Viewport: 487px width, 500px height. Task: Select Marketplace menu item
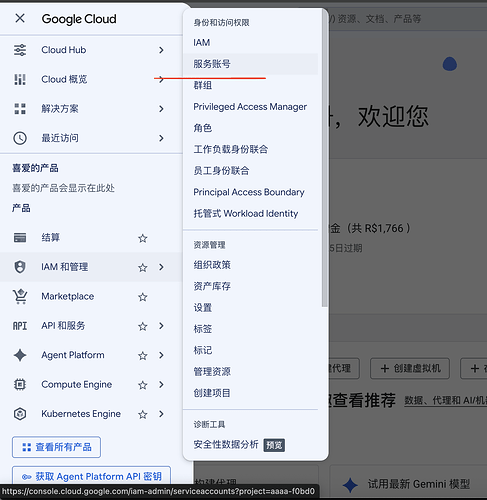click(91, 296)
